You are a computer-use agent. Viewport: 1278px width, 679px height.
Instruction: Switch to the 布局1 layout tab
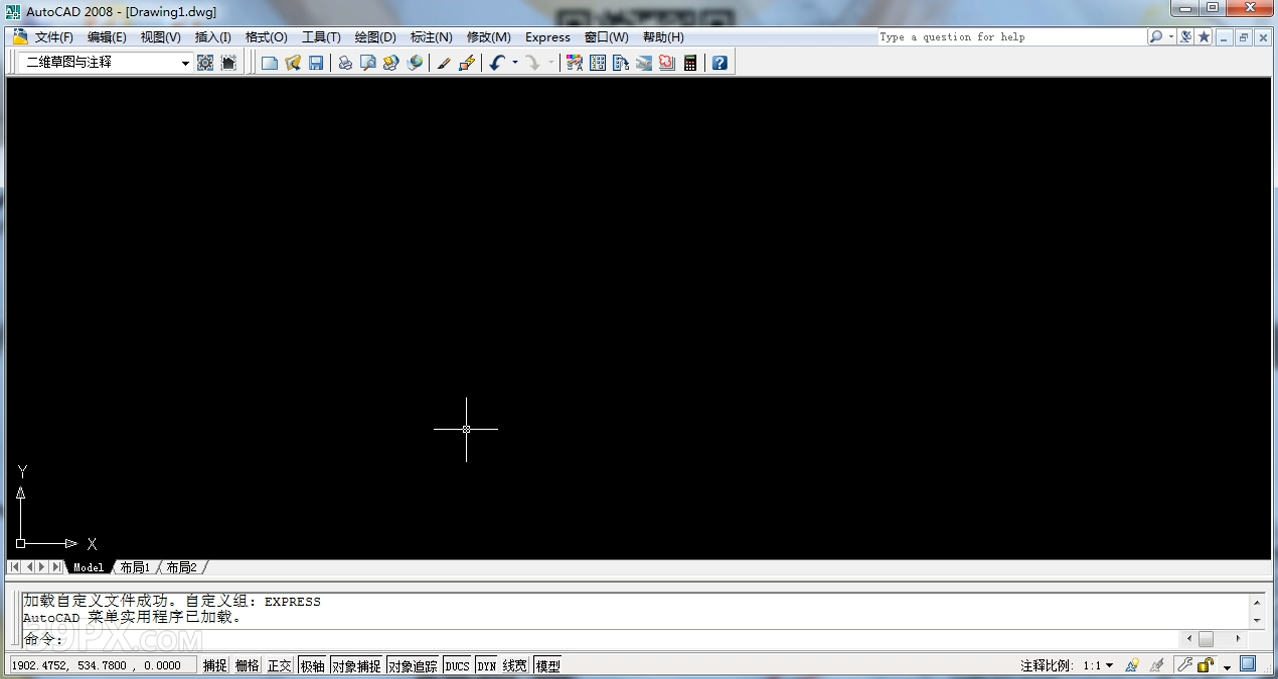pyautogui.click(x=134, y=567)
